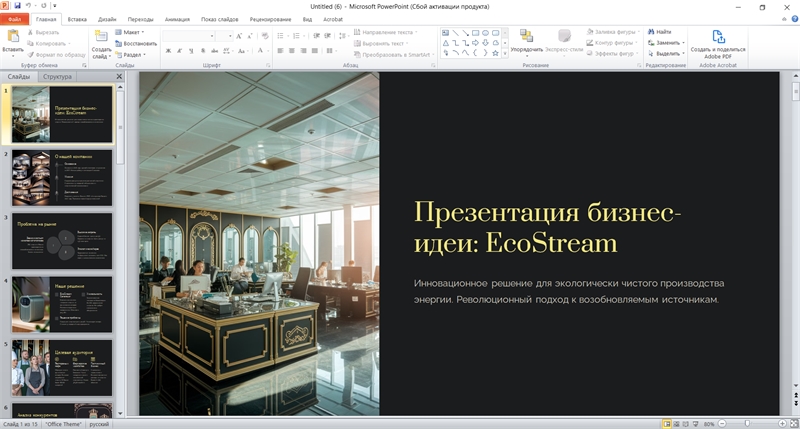
Task: Select the right arrow shape in gallery
Action: coord(476,43)
